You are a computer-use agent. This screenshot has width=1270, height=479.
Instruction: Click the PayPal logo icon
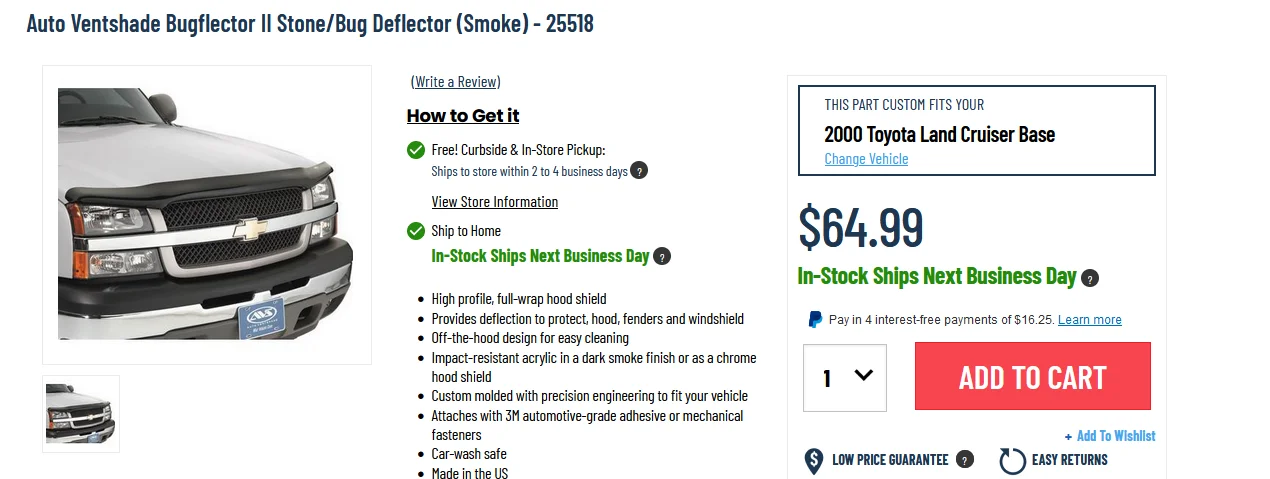[816, 320]
